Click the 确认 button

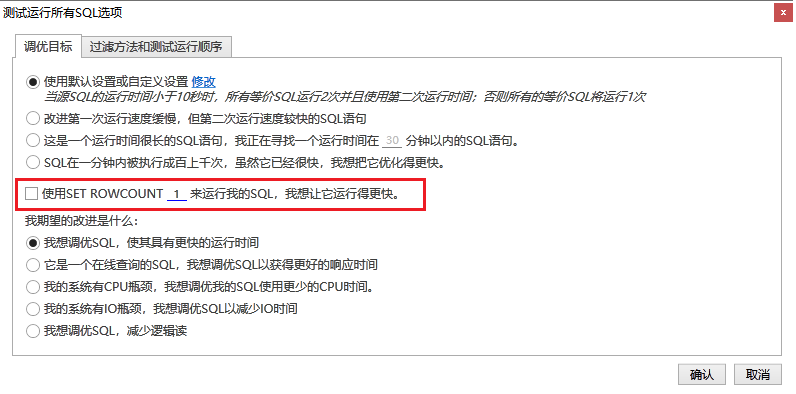click(x=702, y=375)
